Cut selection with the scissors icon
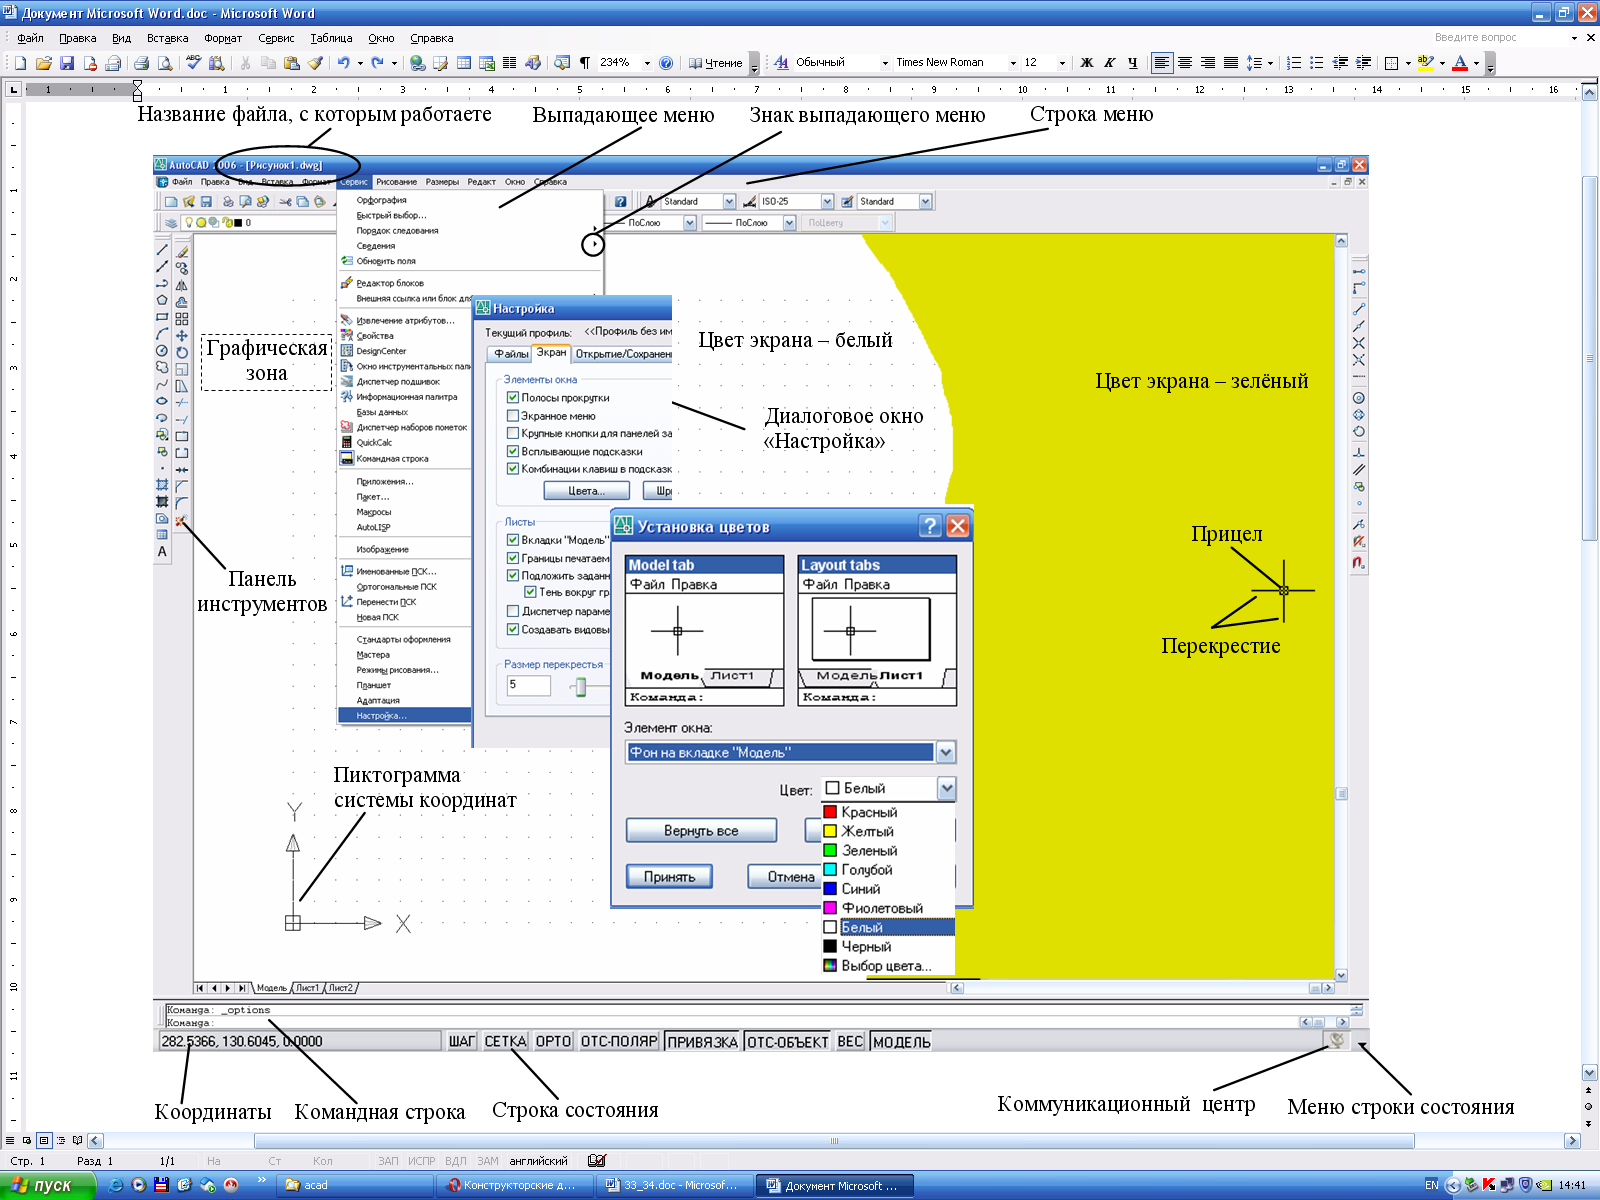This screenshot has height=1200, width=1600. (x=245, y=63)
